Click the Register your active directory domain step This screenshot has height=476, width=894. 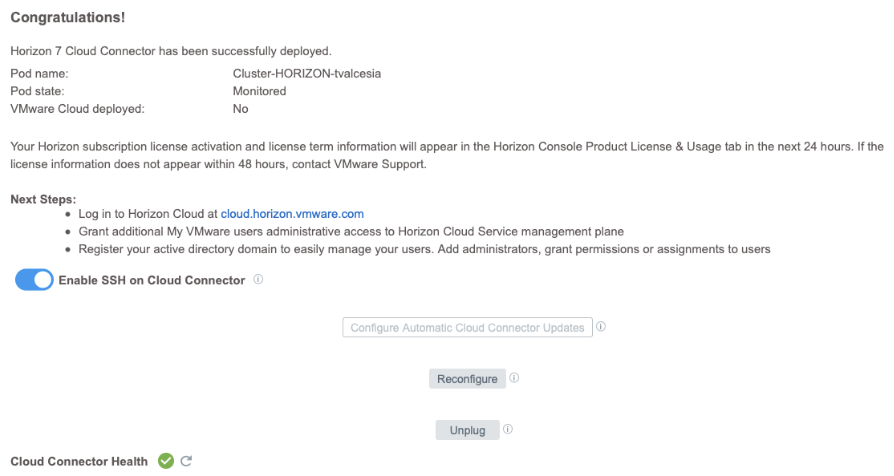pos(422,249)
